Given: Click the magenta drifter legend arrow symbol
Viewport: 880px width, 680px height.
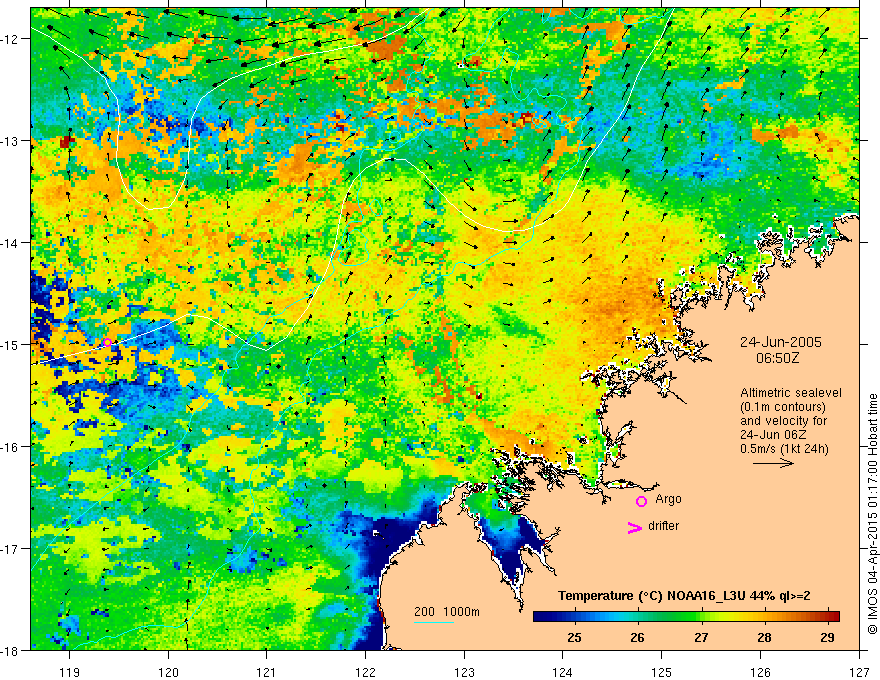Looking at the screenshot, I should (634, 528).
